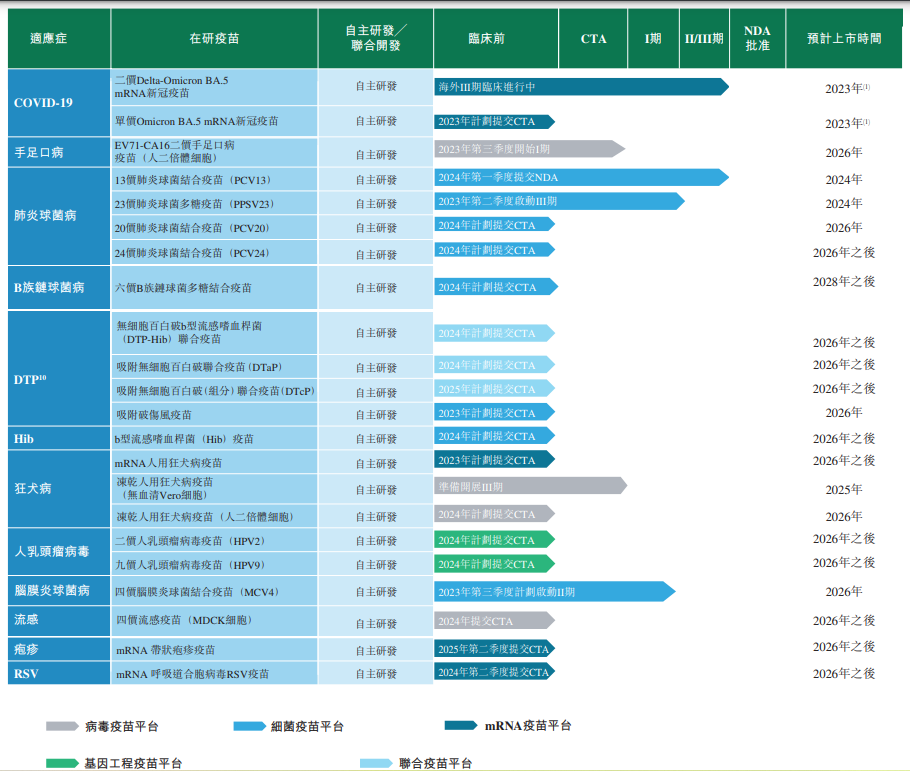Click the 2028年之後 launch date cell
Image resolution: width=910 pixels, height=771 pixels.
[x=844, y=282]
